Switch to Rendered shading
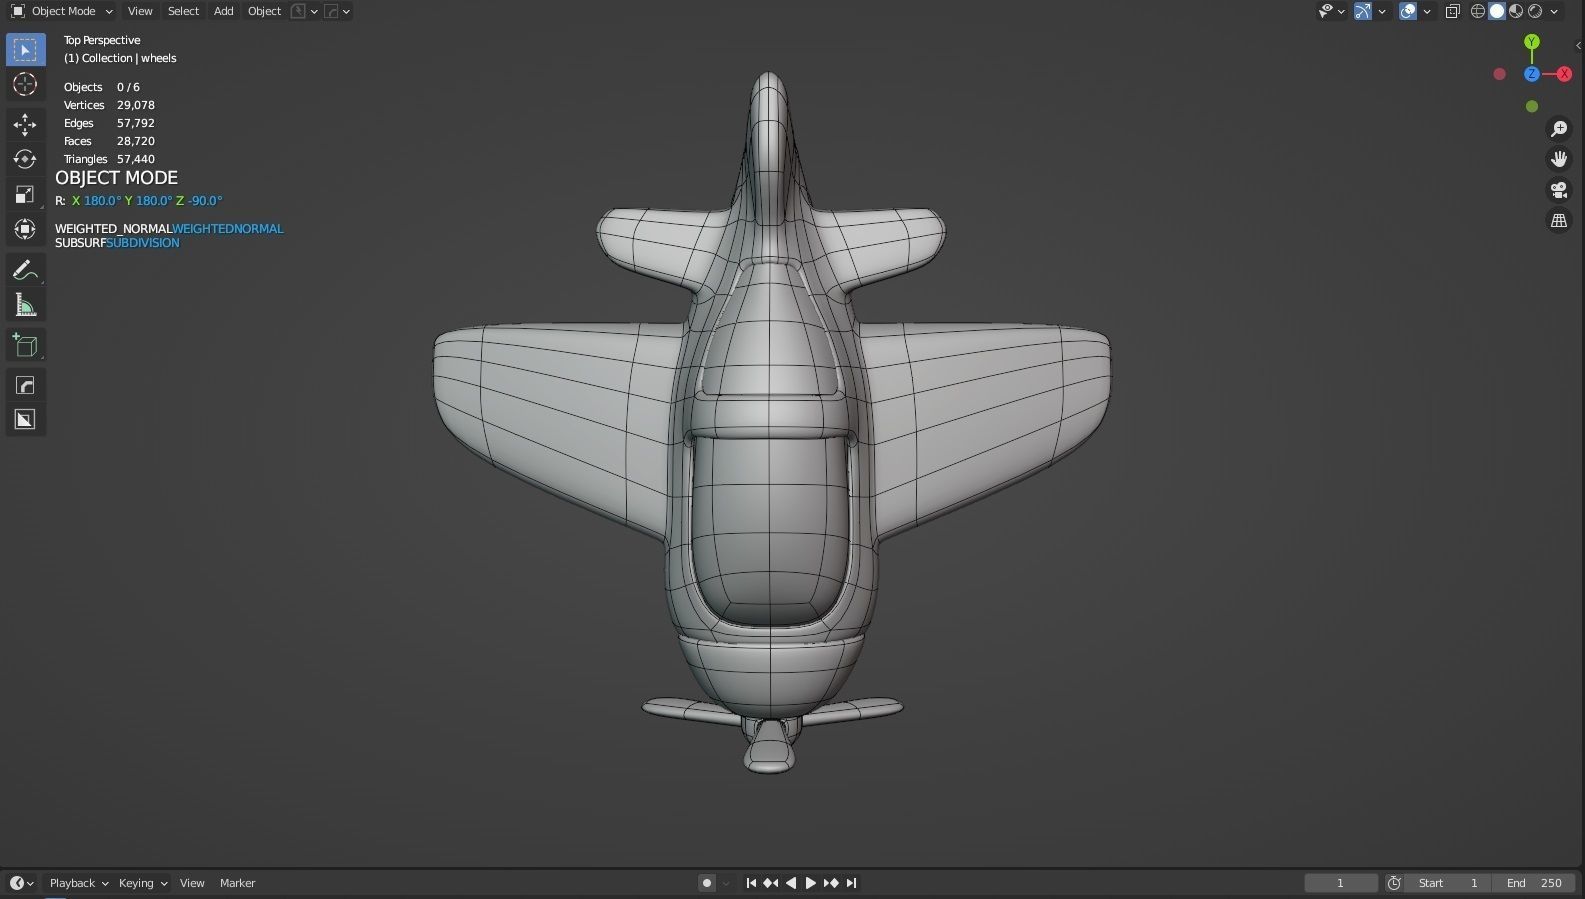This screenshot has width=1585, height=899. click(x=1535, y=11)
